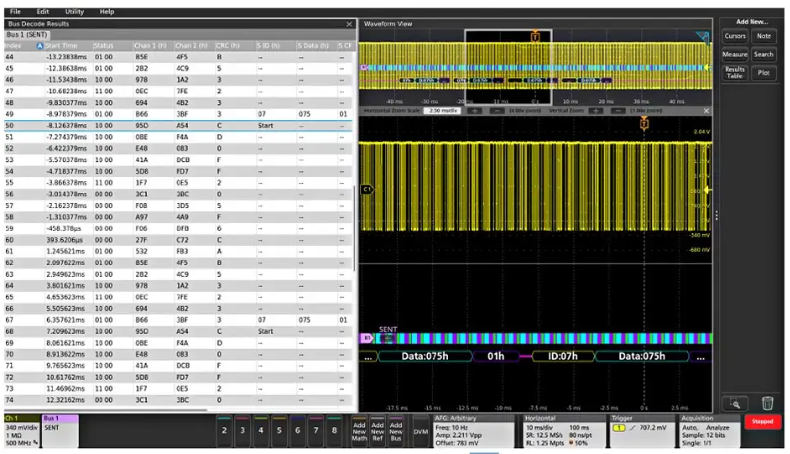Viewport: 790px width, 454px height.
Task: Add a new Plot
Action: click(x=763, y=73)
